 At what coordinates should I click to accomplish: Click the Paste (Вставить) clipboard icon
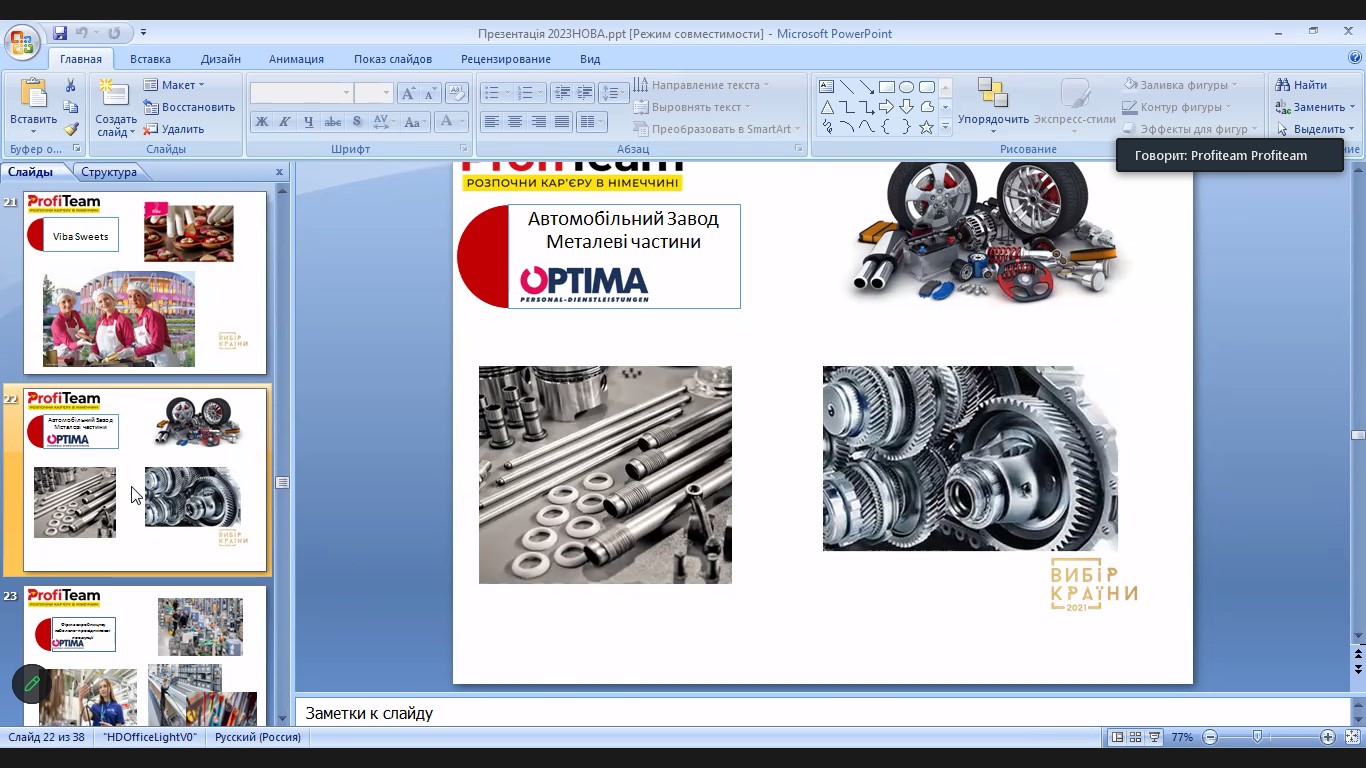click(34, 96)
